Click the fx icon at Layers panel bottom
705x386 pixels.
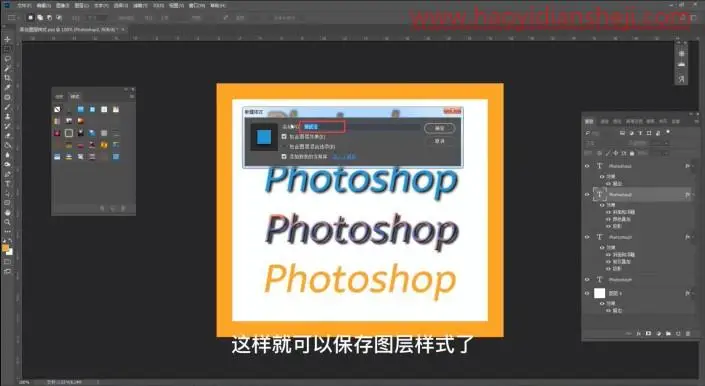click(x=638, y=334)
